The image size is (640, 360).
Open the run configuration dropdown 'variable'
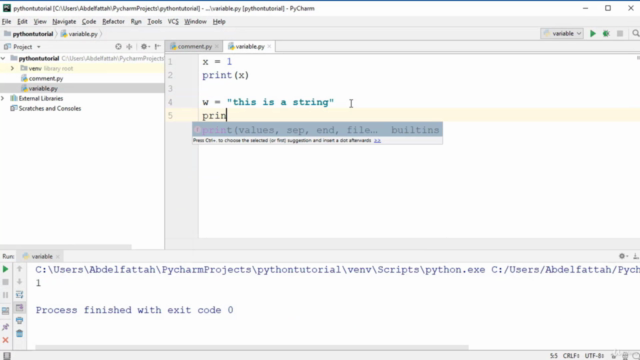click(562, 33)
